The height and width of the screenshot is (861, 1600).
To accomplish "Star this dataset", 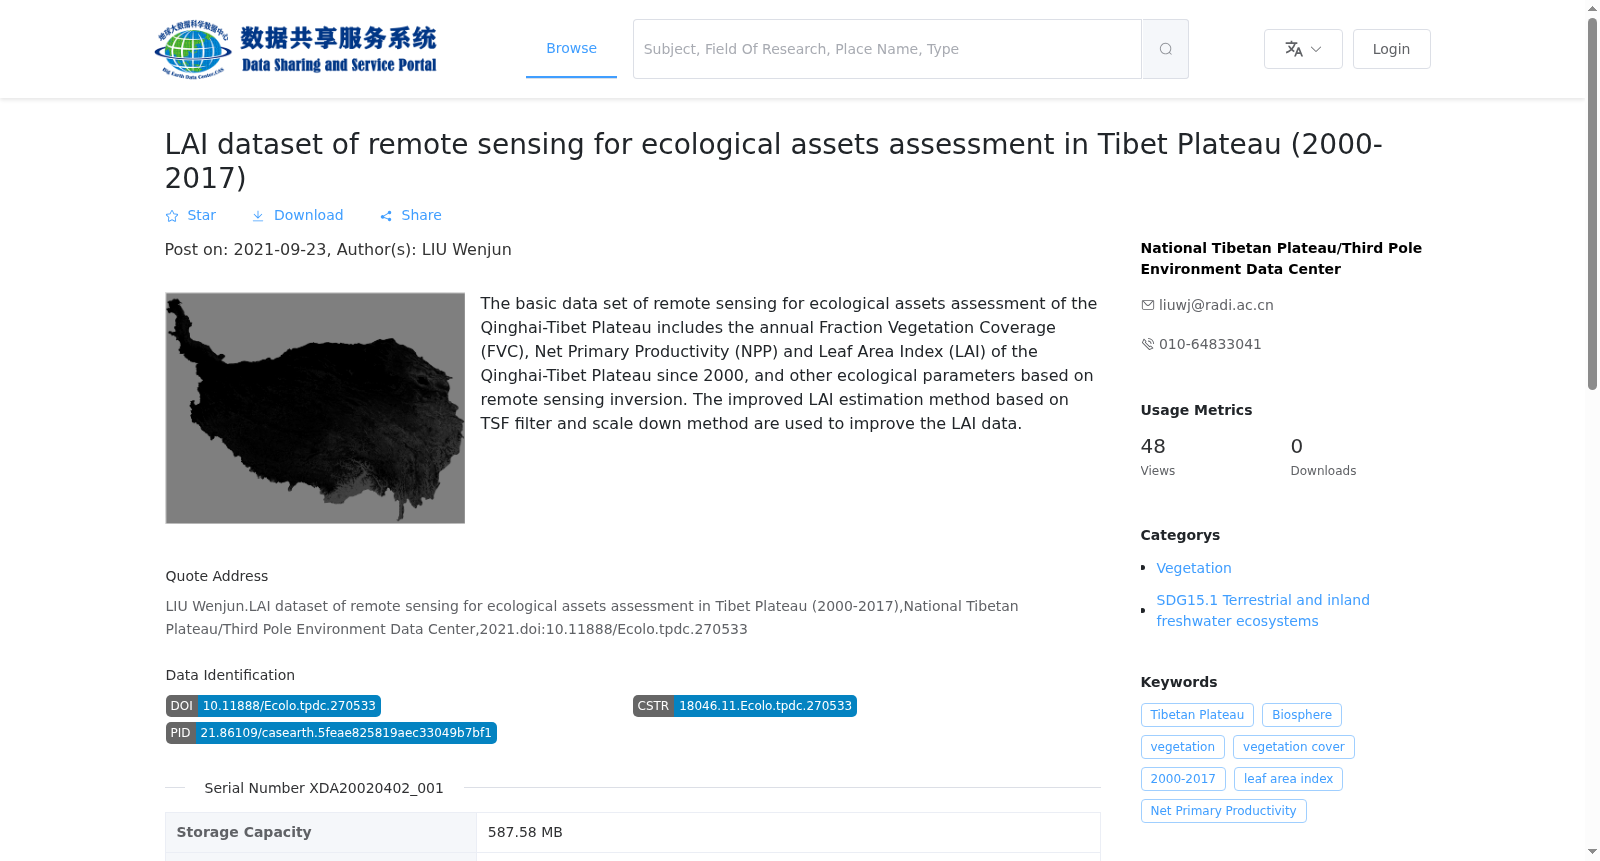I will click(191, 215).
